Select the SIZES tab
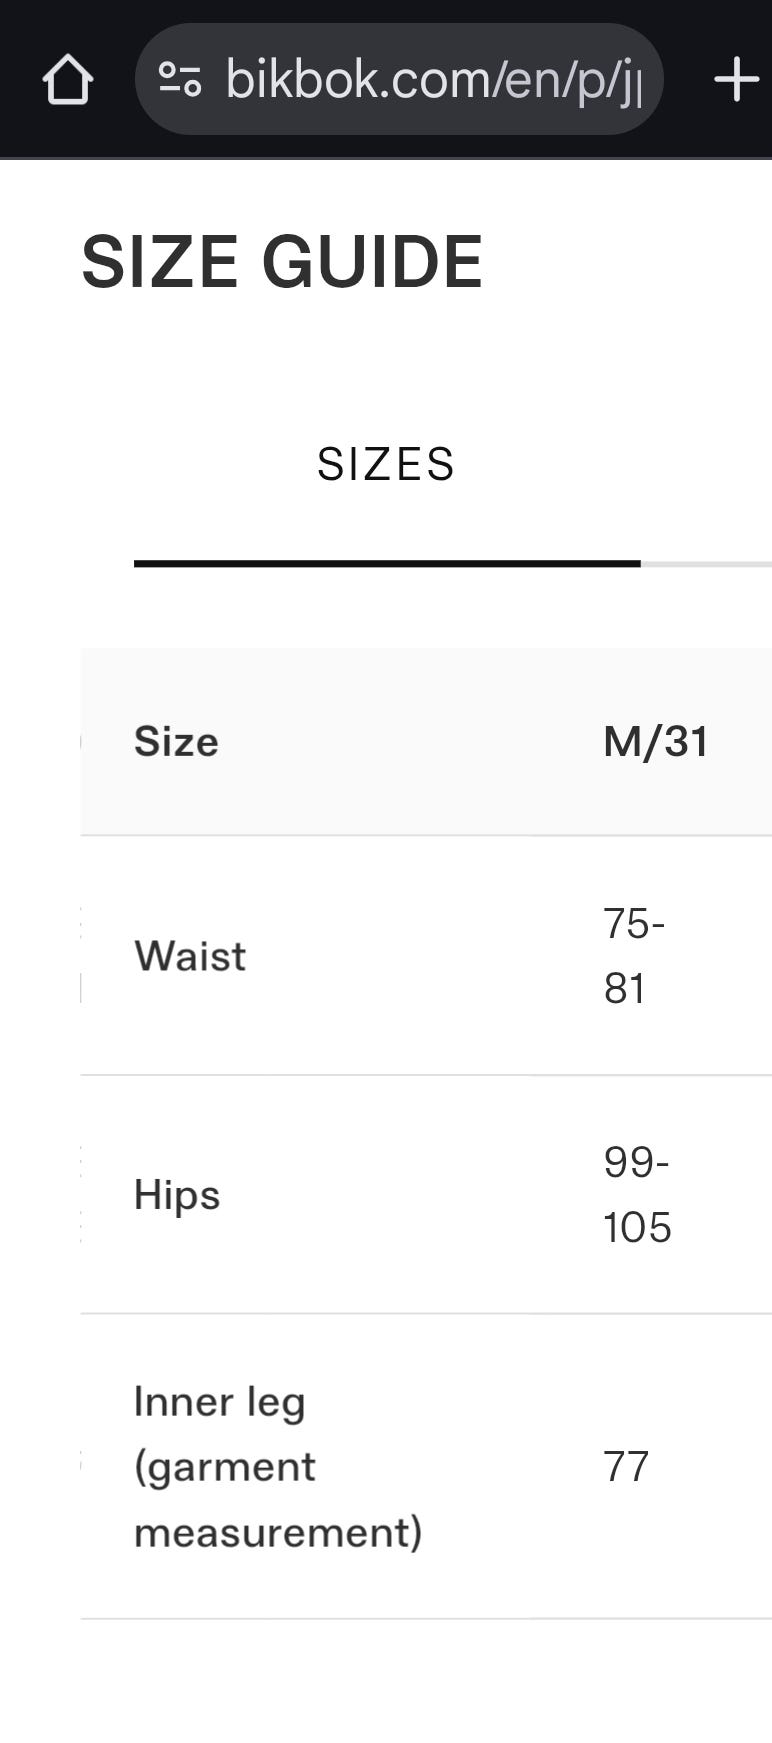 [386, 464]
